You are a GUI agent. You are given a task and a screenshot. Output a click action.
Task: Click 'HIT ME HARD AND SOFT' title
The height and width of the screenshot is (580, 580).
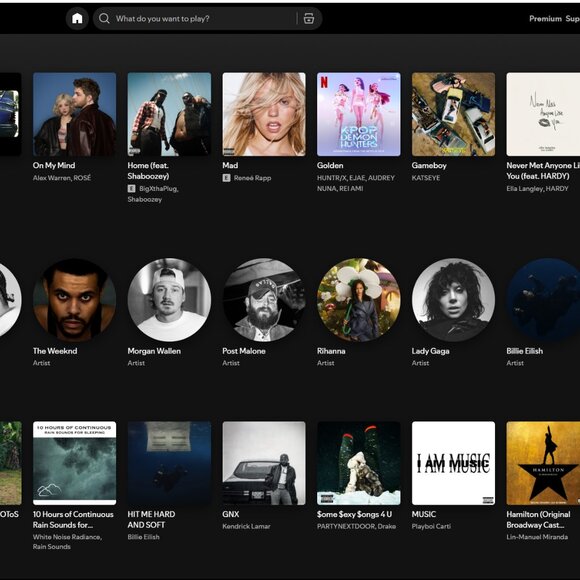pos(151,519)
